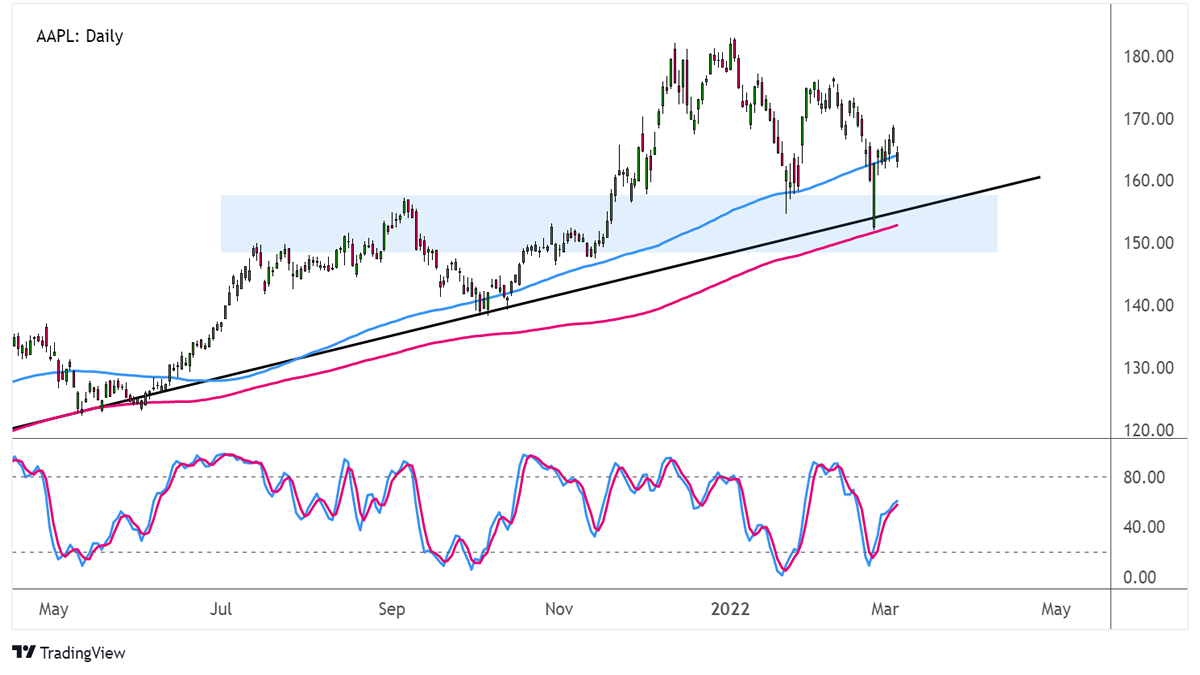
Task: Select the 180.00 price axis label
Action: 1149,56
